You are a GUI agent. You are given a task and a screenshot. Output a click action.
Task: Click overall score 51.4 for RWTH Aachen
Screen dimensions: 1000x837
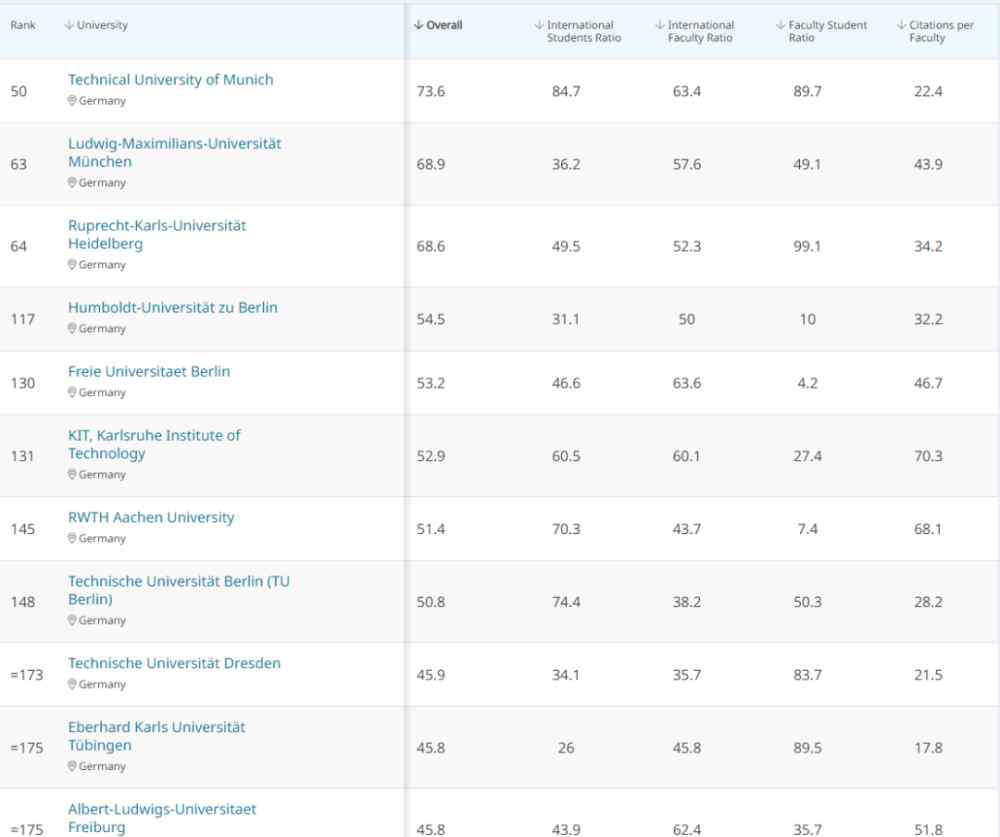point(430,530)
